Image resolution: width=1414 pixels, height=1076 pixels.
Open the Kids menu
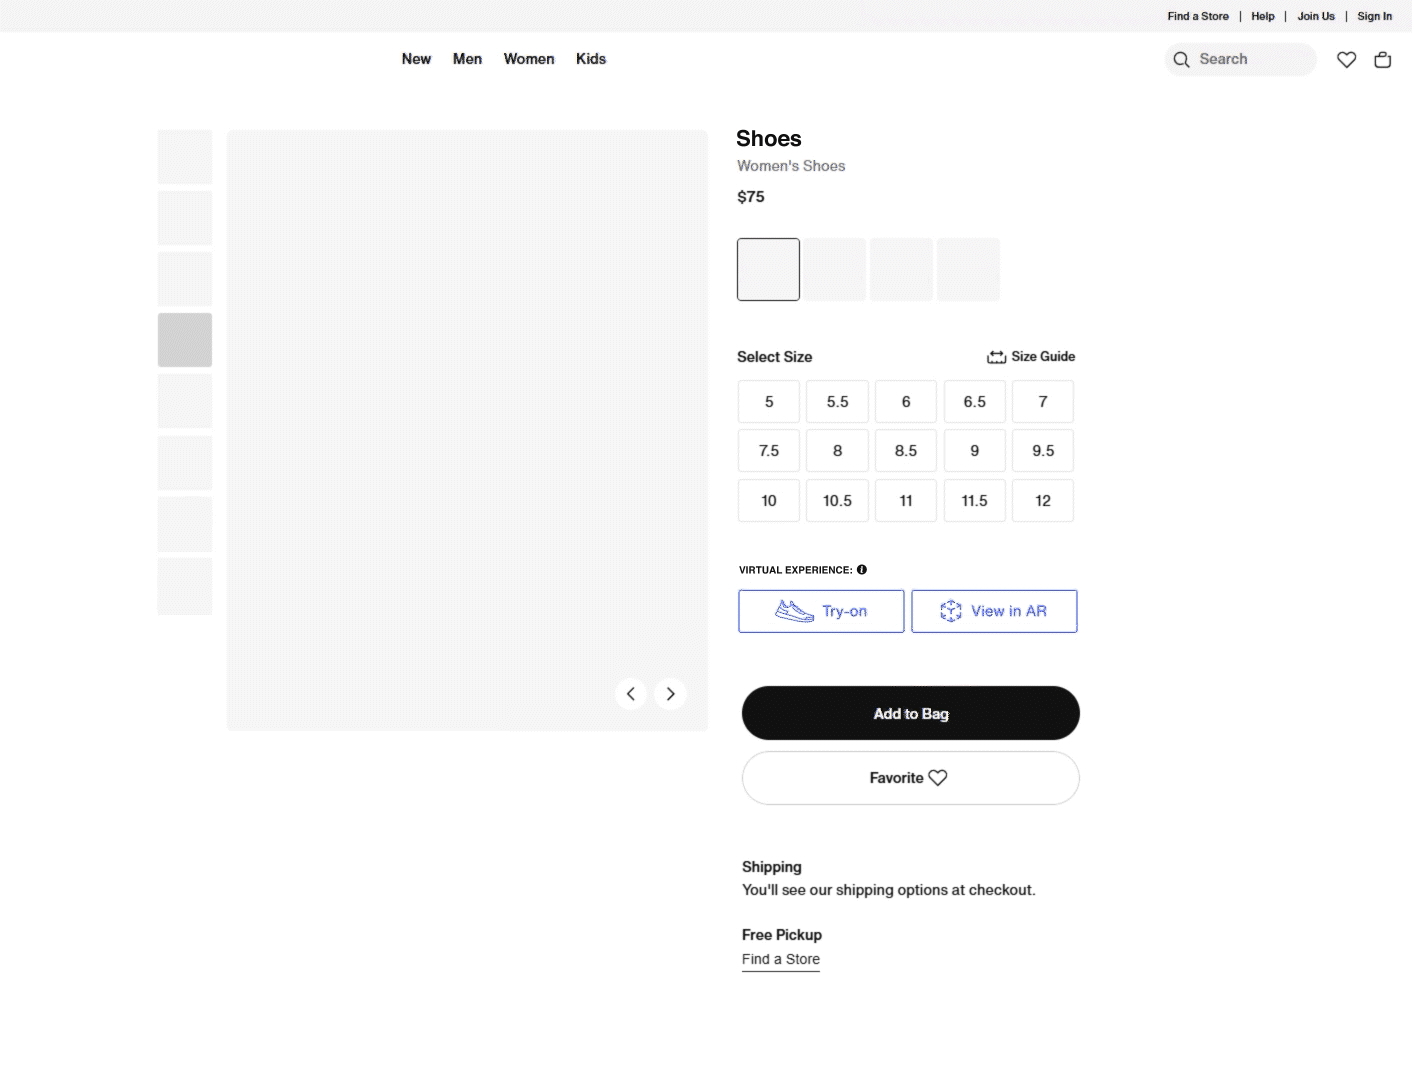click(591, 59)
